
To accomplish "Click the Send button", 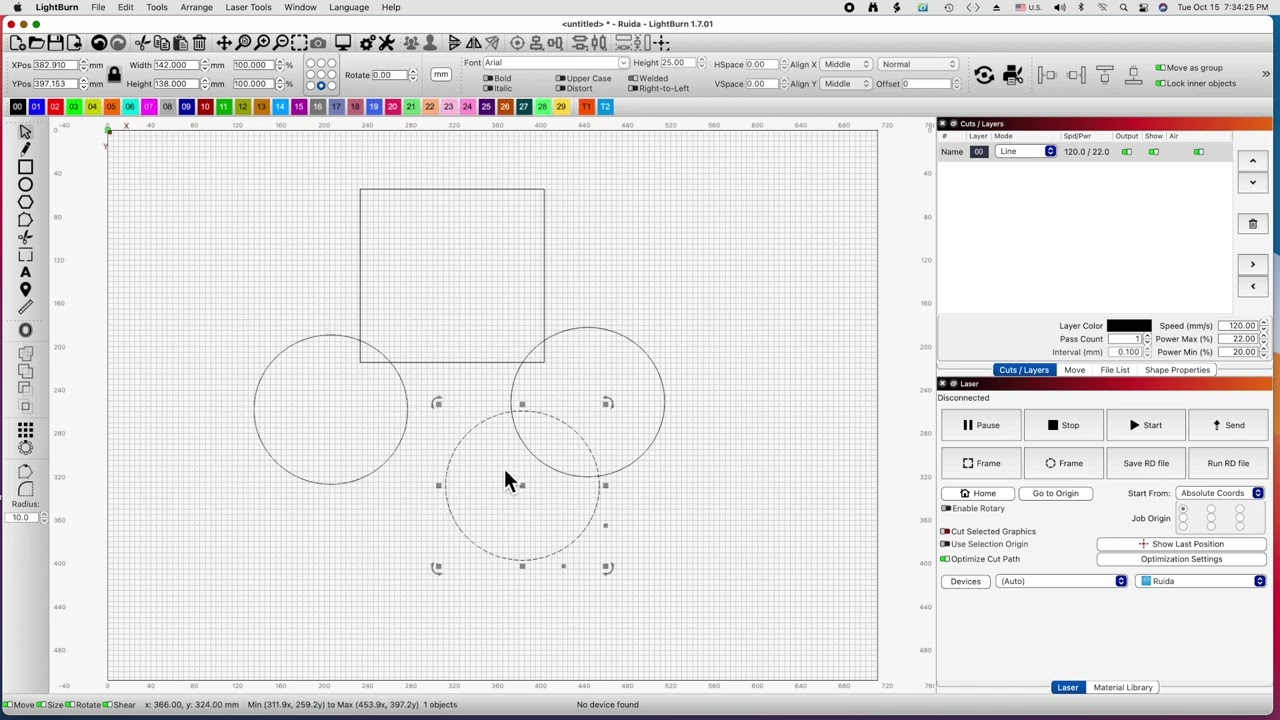I will tap(1228, 425).
